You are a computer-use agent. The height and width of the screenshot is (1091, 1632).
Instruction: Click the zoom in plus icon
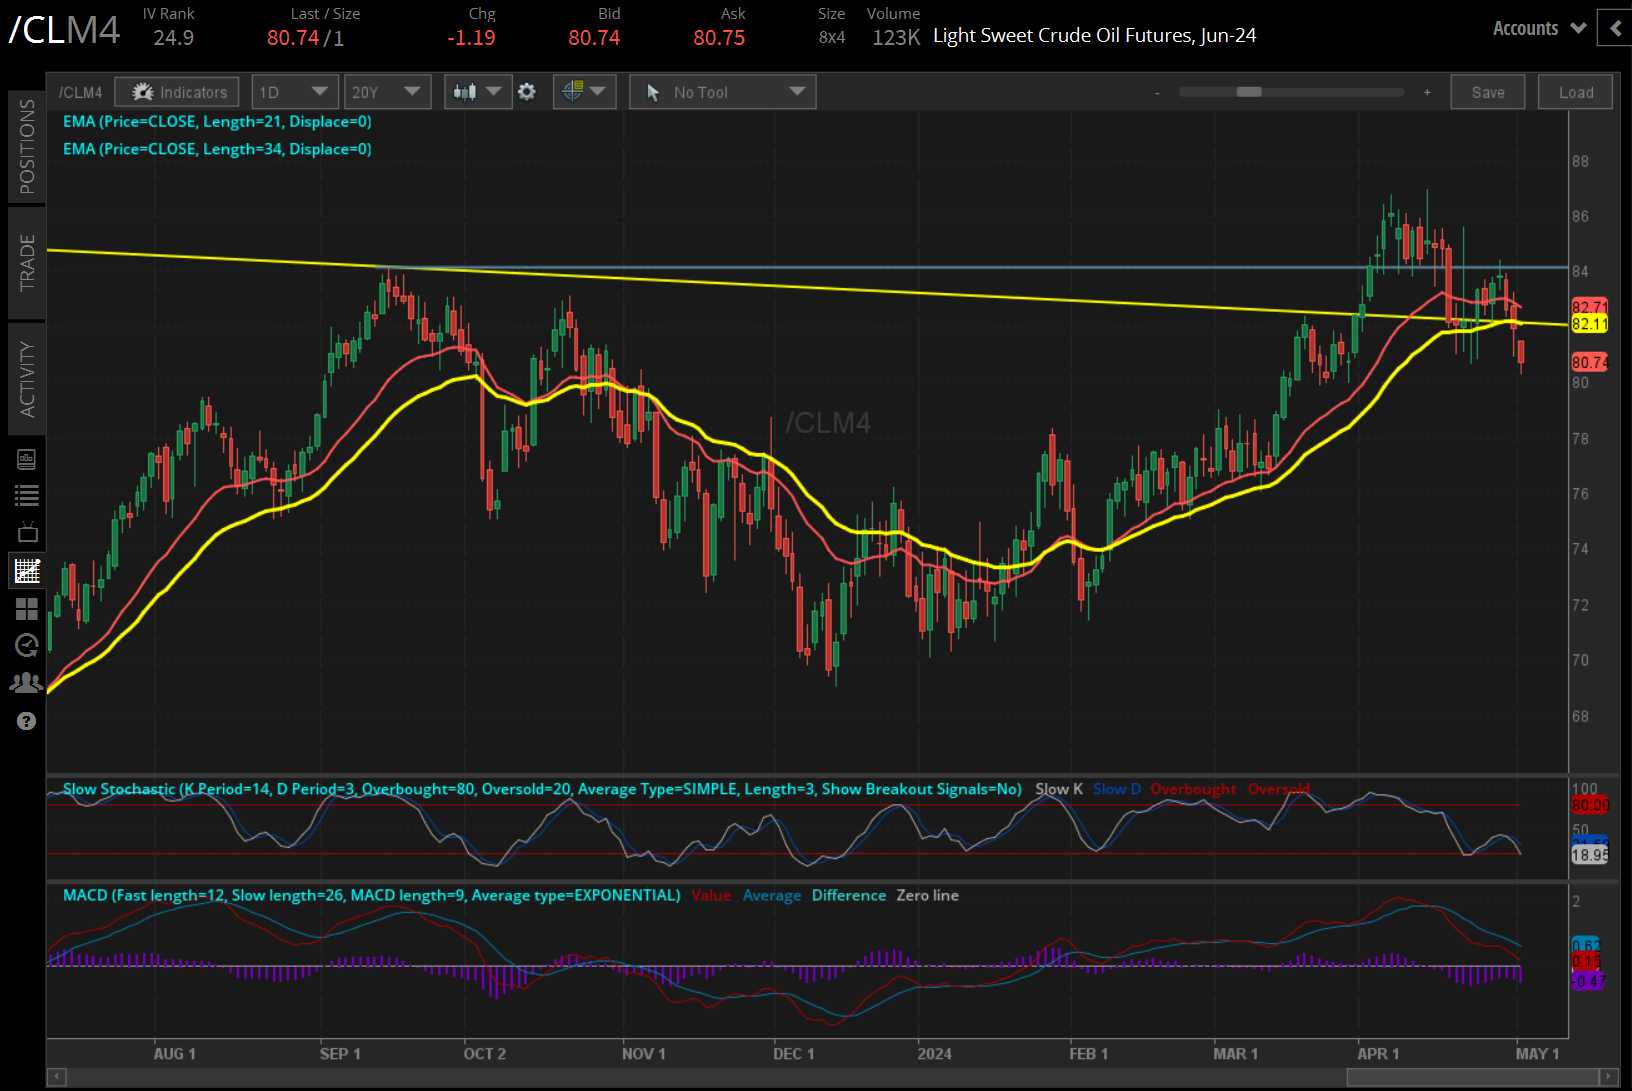coord(1427,92)
